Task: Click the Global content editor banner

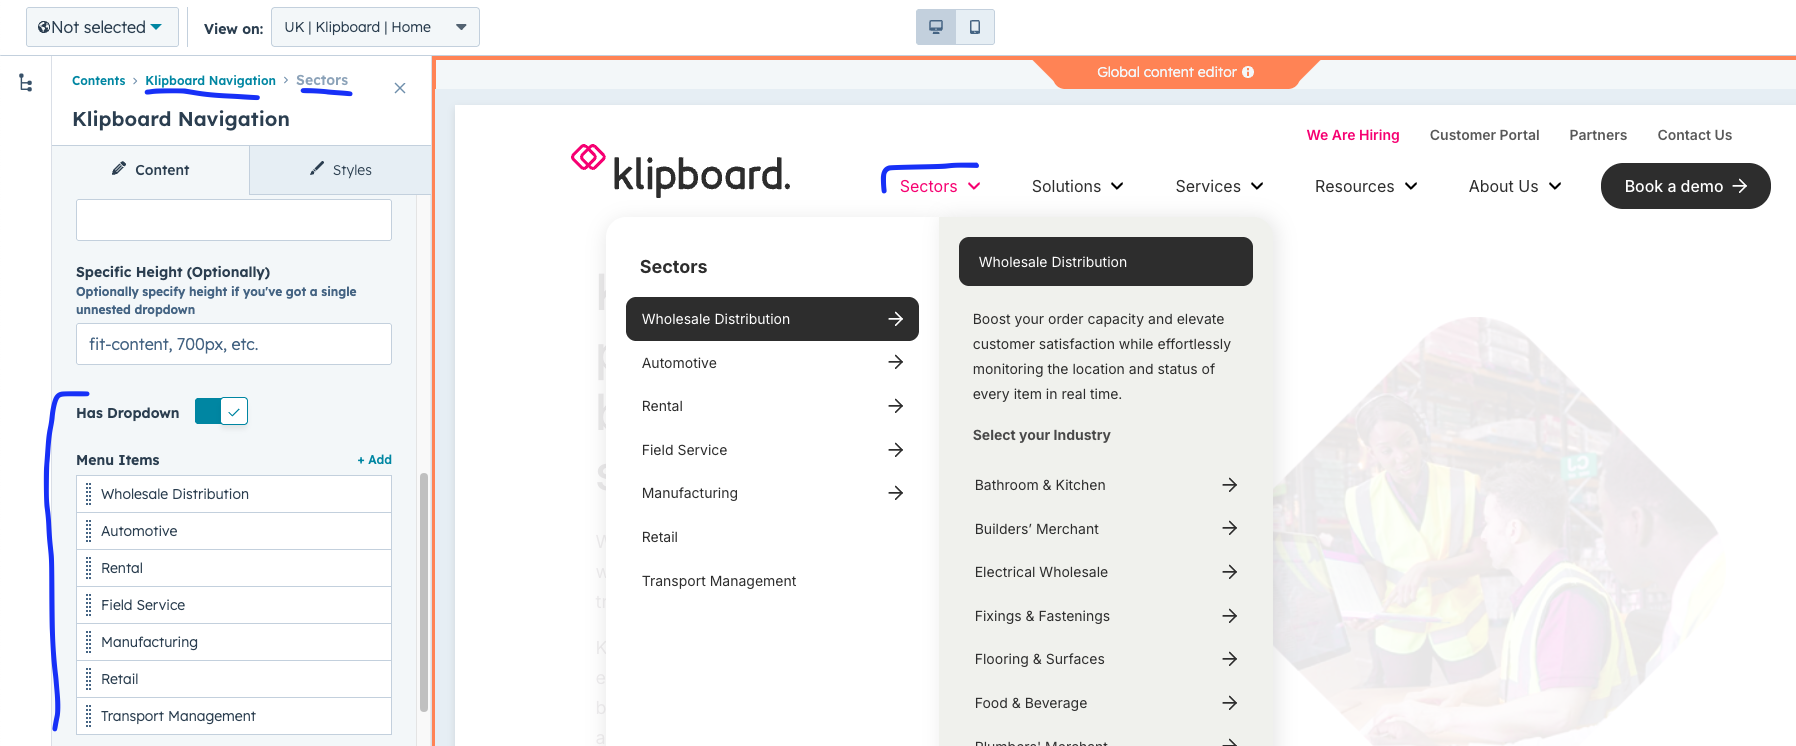Action: tap(1175, 72)
